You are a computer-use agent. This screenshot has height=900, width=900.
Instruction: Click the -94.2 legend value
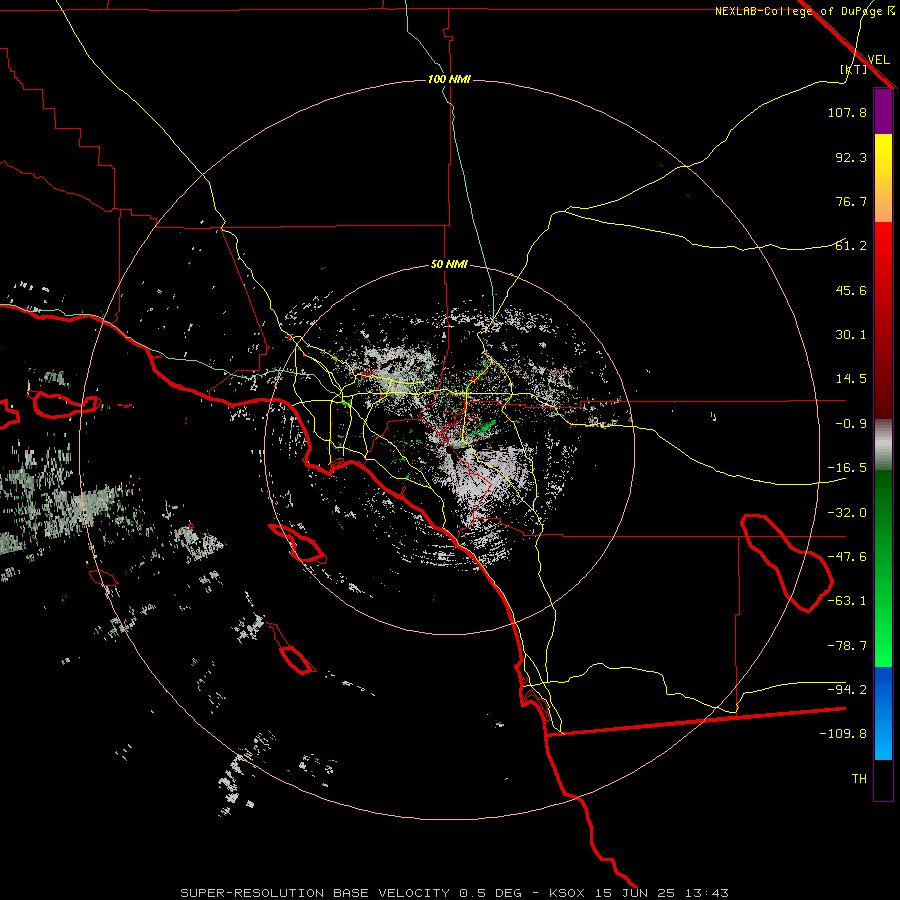tap(847, 690)
